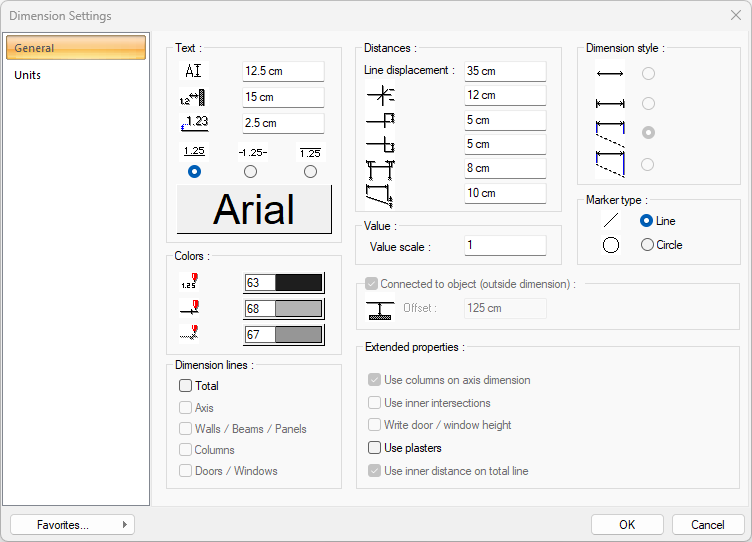Click the offset icon beside Offset field
Image resolution: width=752 pixels, height=542 pixels.
click(380, 309)
